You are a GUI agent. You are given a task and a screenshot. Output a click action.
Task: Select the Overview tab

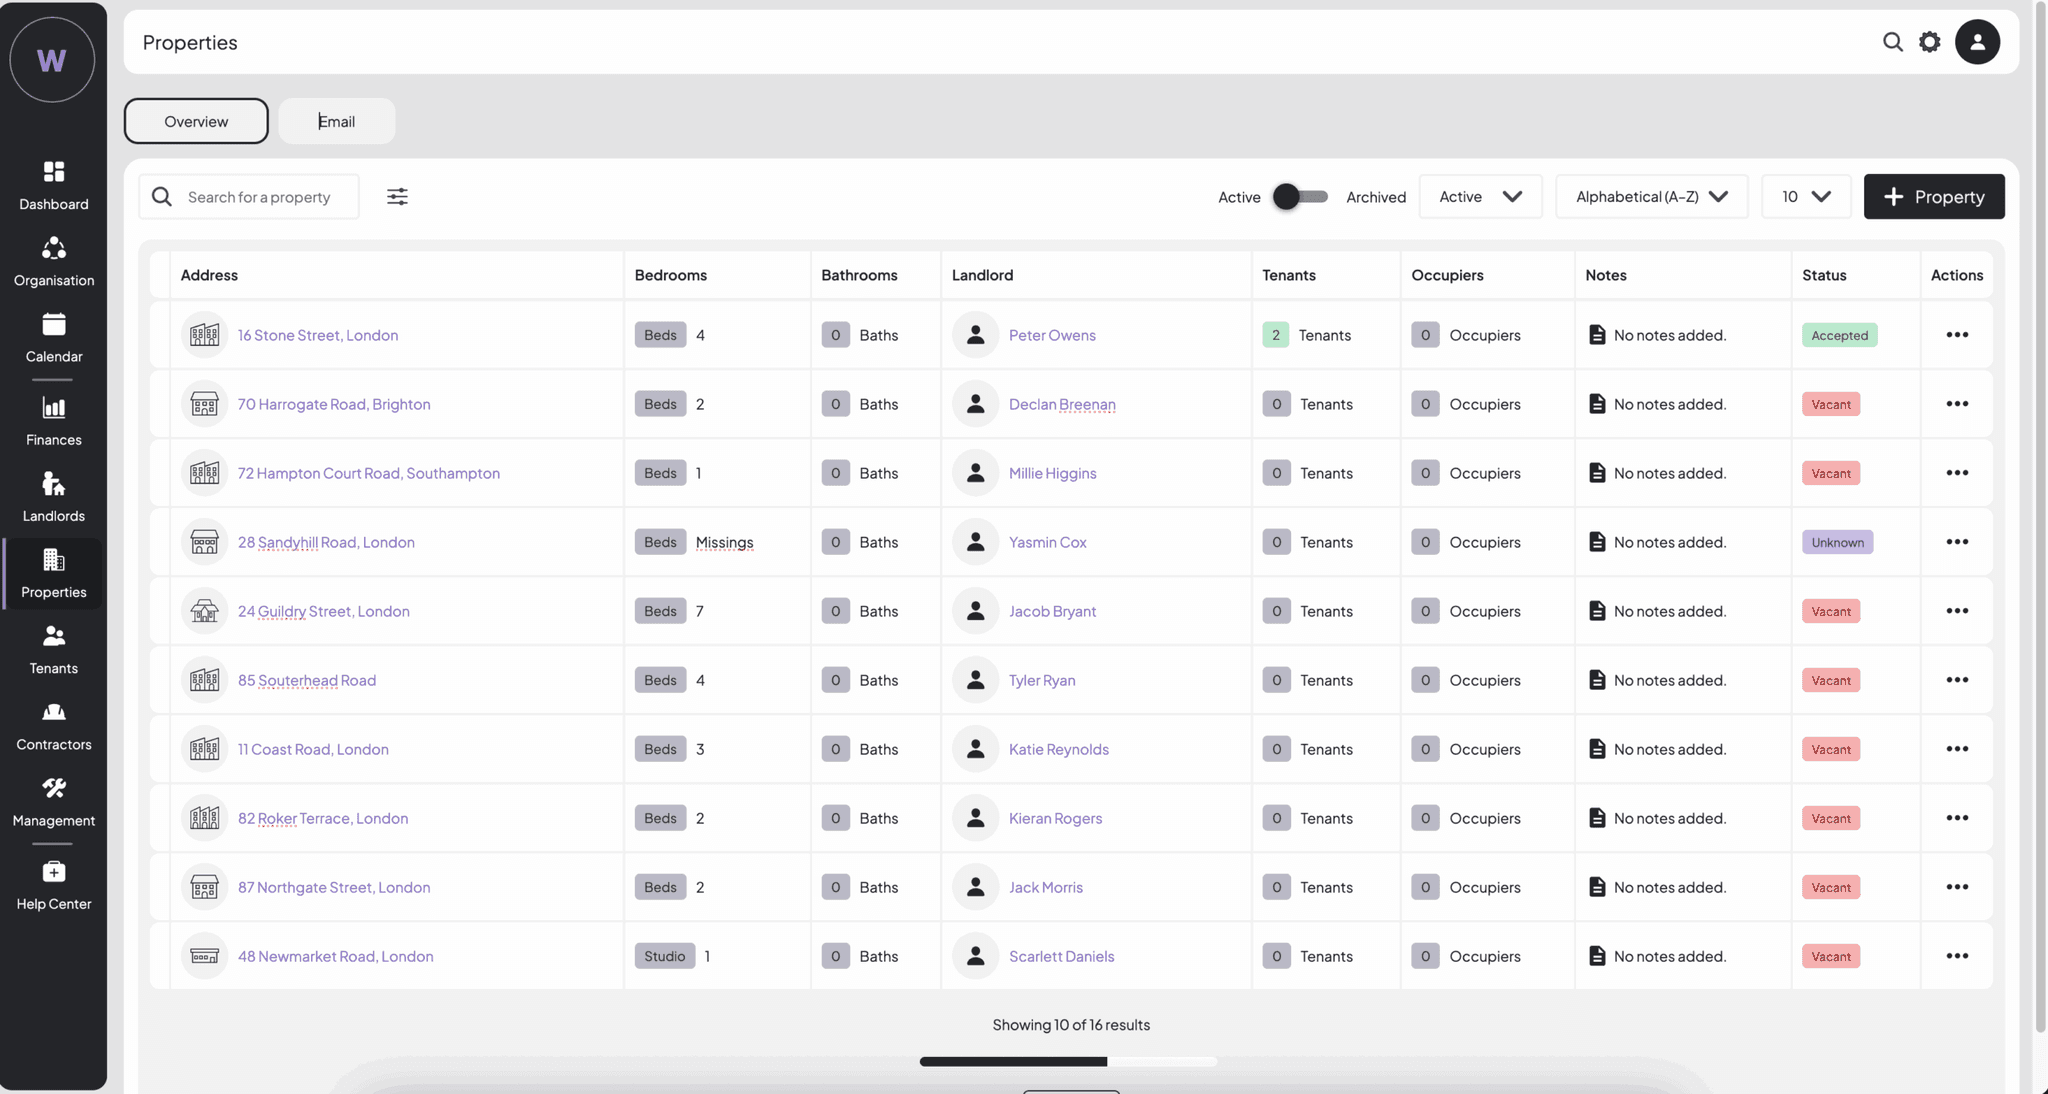[196, 121]
